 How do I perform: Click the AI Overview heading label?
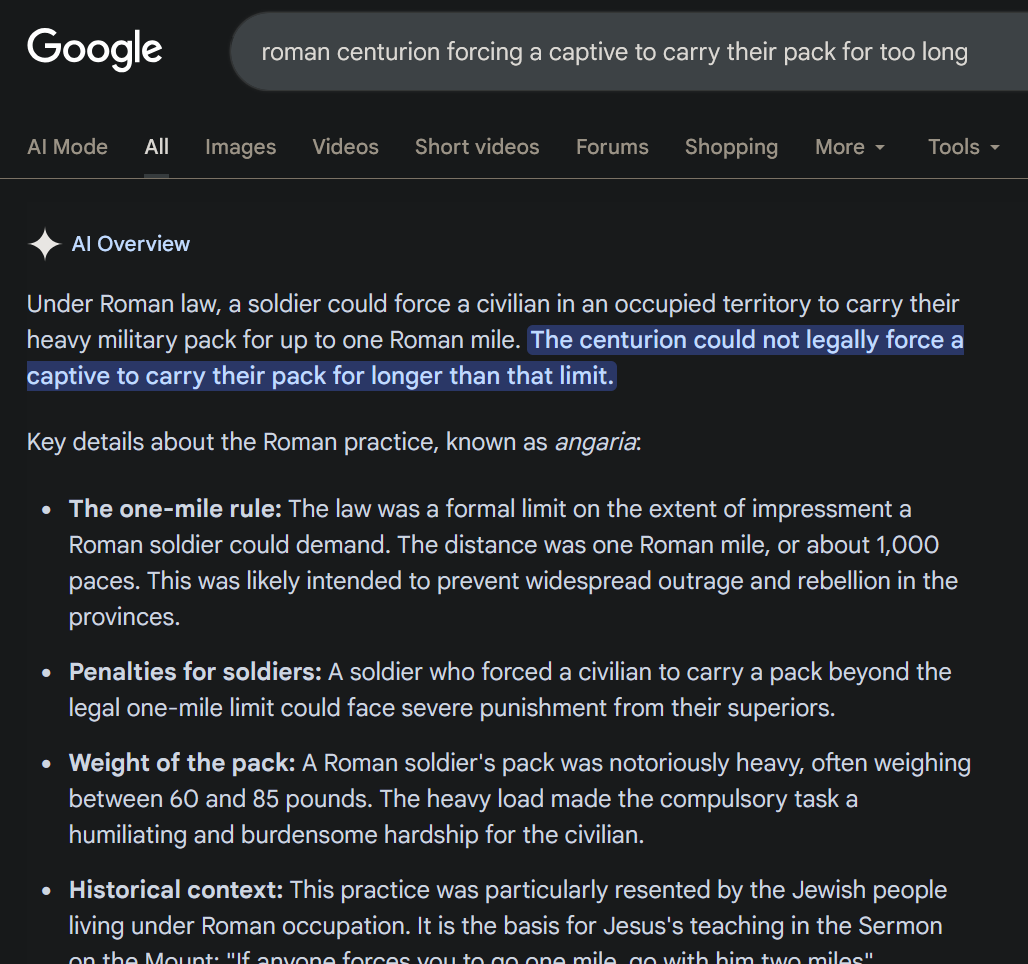click(x=131, y=244)
